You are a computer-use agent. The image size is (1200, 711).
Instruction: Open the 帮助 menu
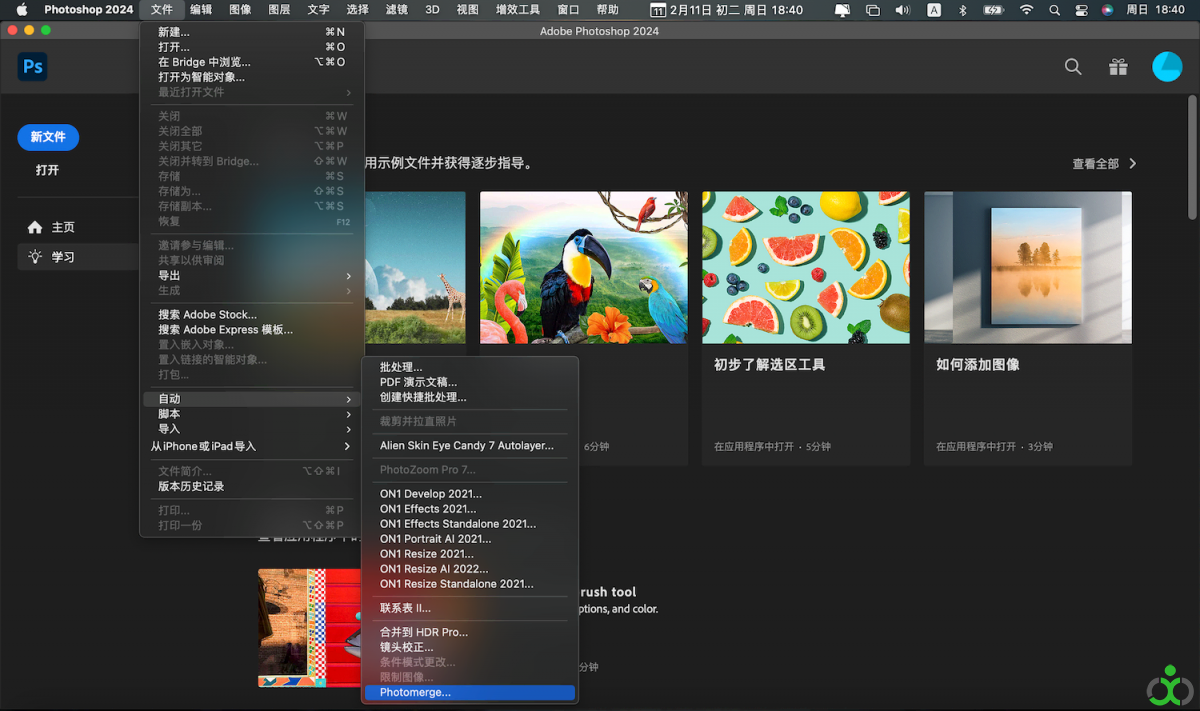pos(607,10)
